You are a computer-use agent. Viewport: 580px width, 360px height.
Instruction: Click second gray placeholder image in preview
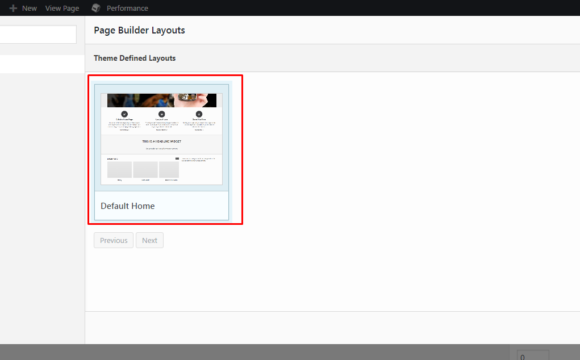[x=145, y=169]
